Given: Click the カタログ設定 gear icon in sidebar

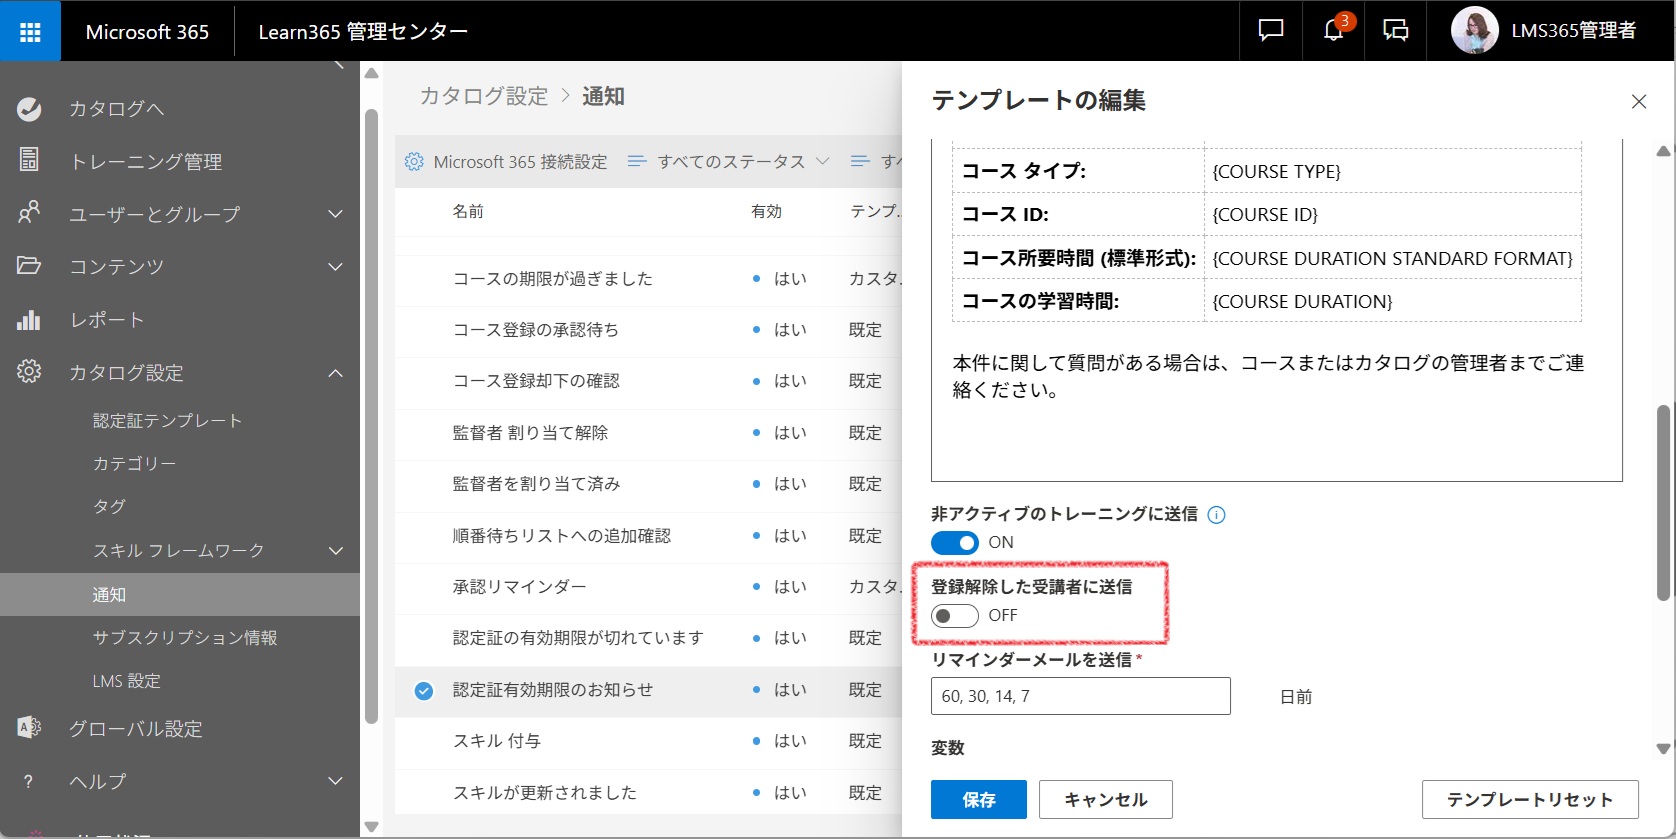Looking at the screenshot, I should tap(29, 372).
